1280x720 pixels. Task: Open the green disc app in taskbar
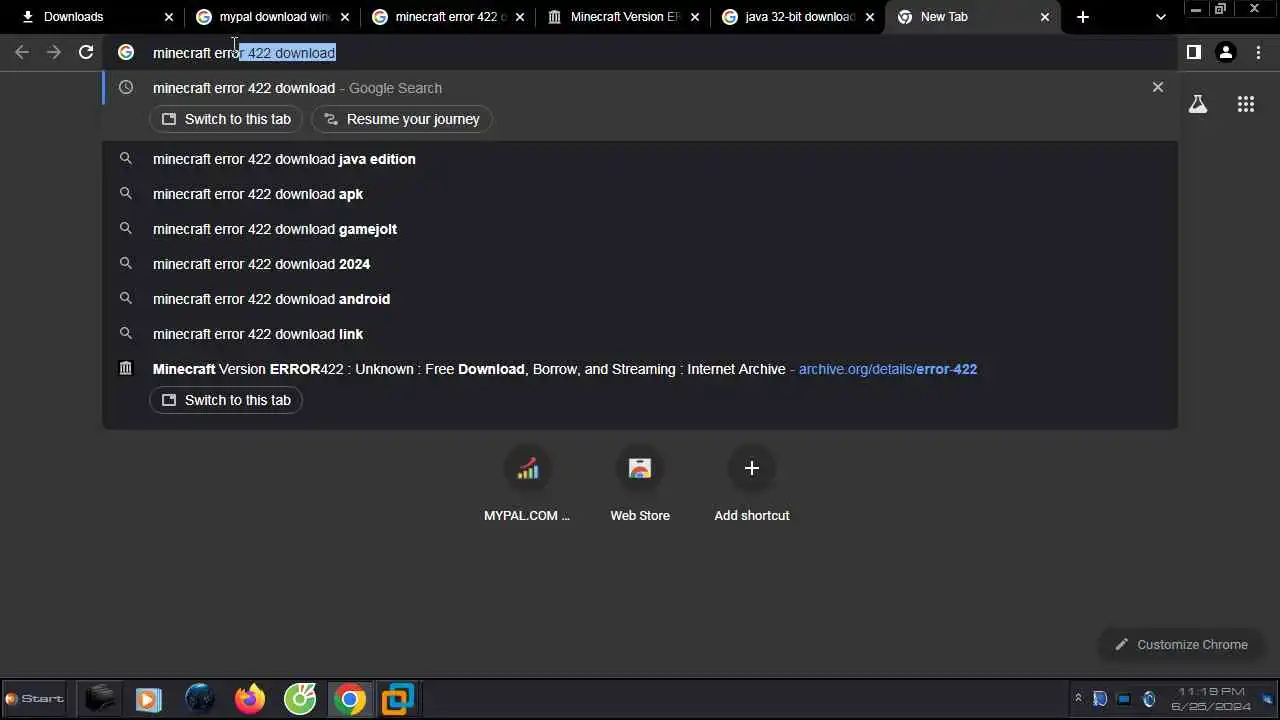[x=300, y=699]
